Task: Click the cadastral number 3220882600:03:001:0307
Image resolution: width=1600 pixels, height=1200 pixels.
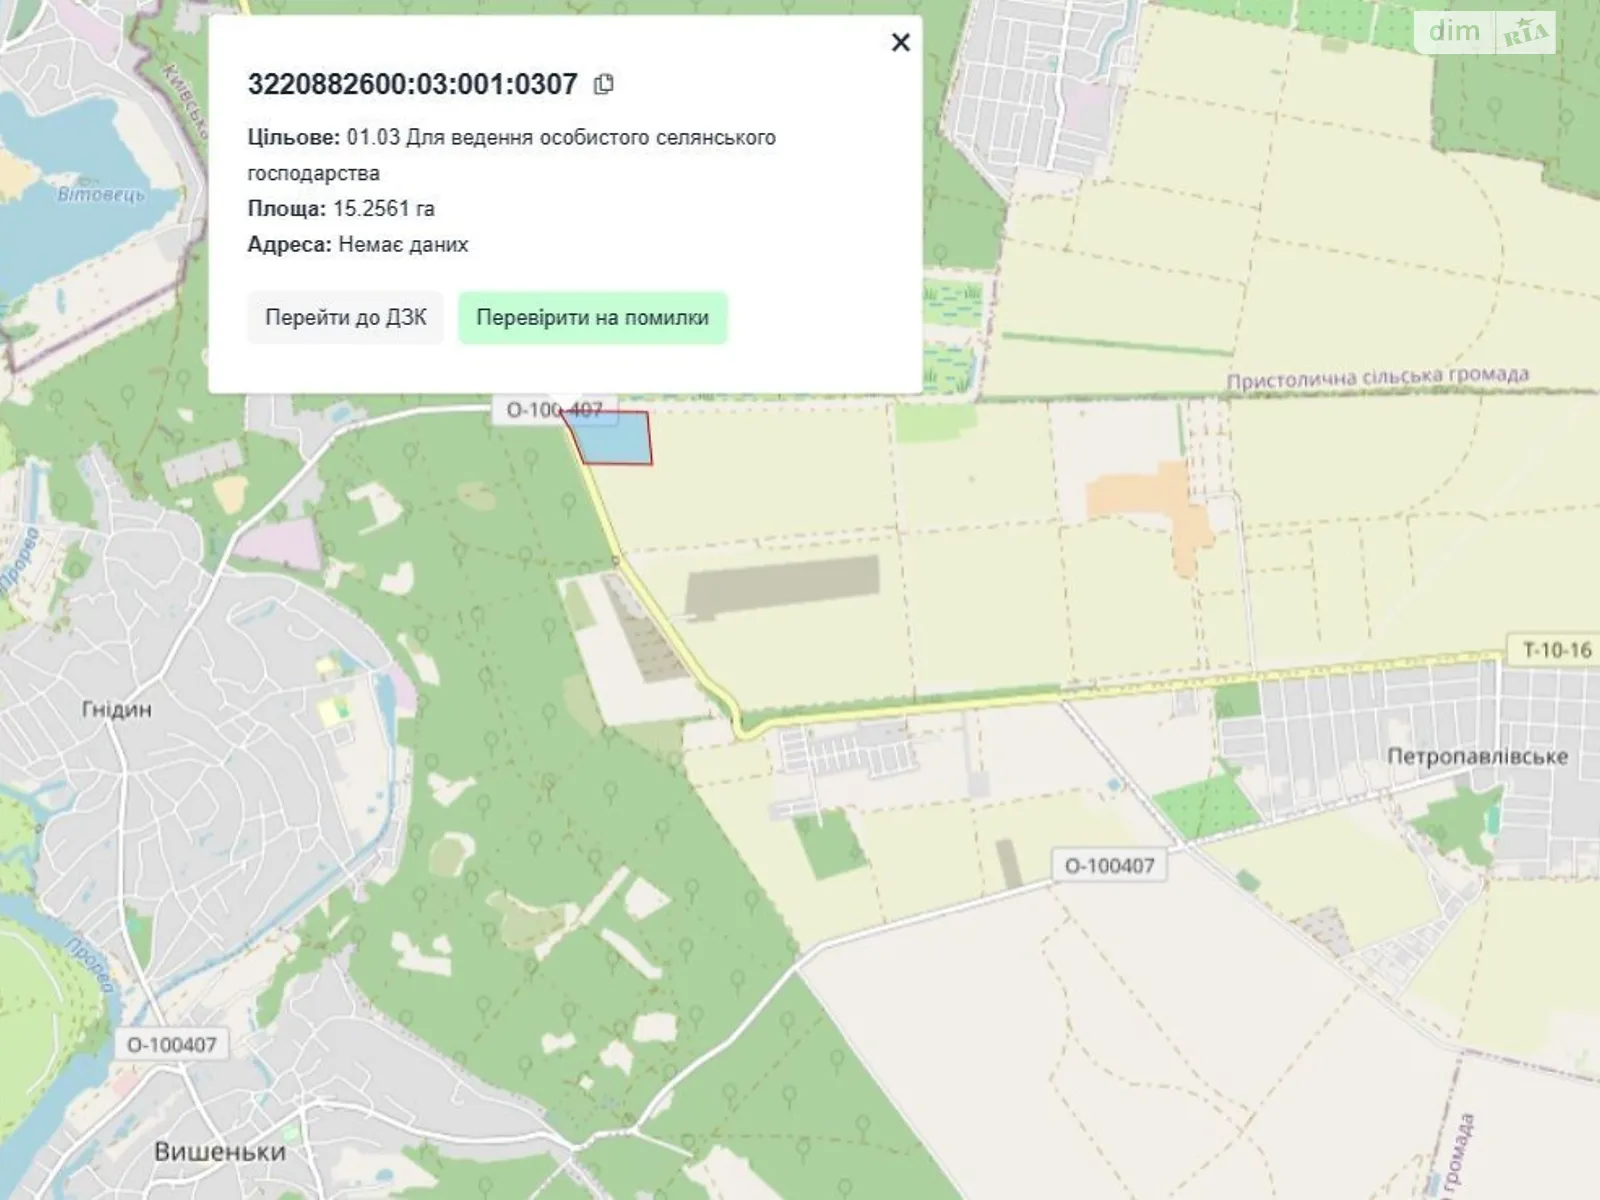Action: pos(412,84)
